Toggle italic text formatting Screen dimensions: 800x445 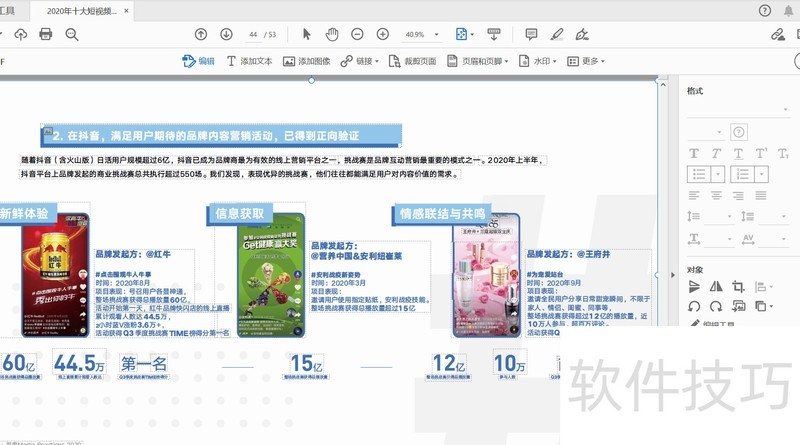coord(716,154)
